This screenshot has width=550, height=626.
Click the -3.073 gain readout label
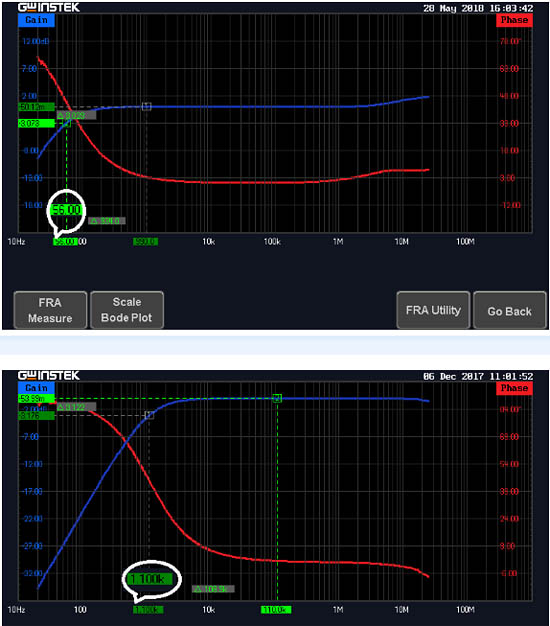point(36,123)
